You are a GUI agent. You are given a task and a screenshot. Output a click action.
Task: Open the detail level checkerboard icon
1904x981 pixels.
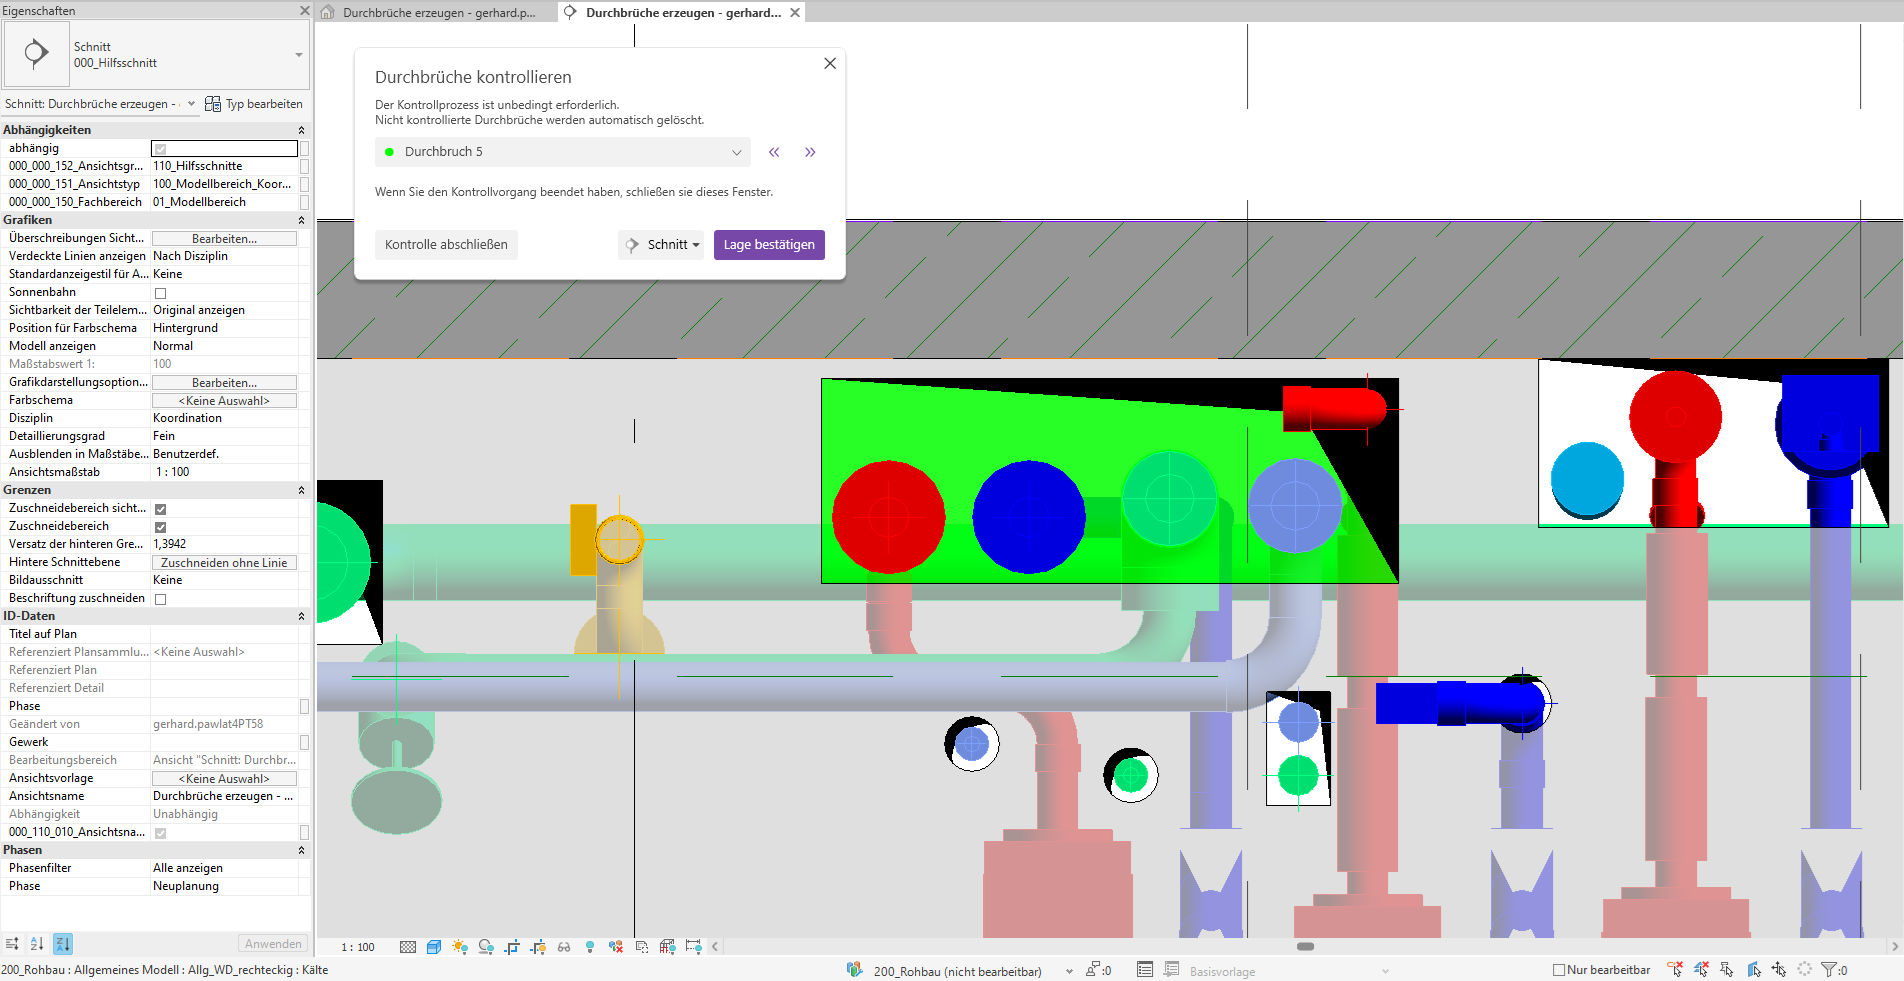tap(407, 946)
